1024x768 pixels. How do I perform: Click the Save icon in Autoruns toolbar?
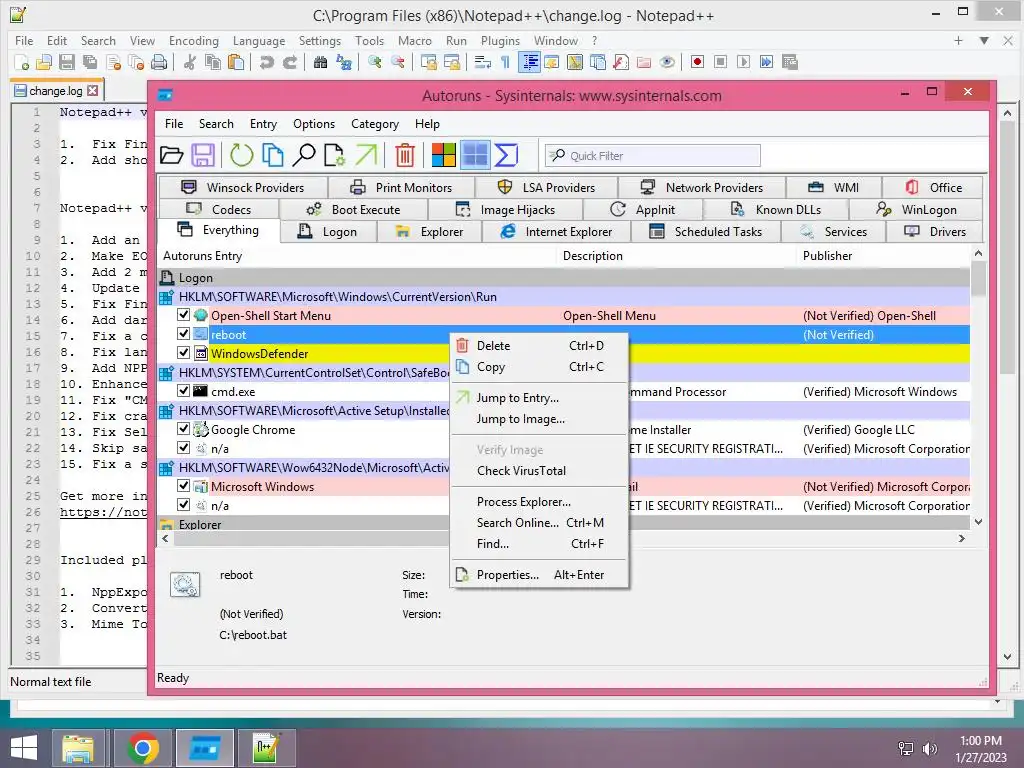point(203,155)
